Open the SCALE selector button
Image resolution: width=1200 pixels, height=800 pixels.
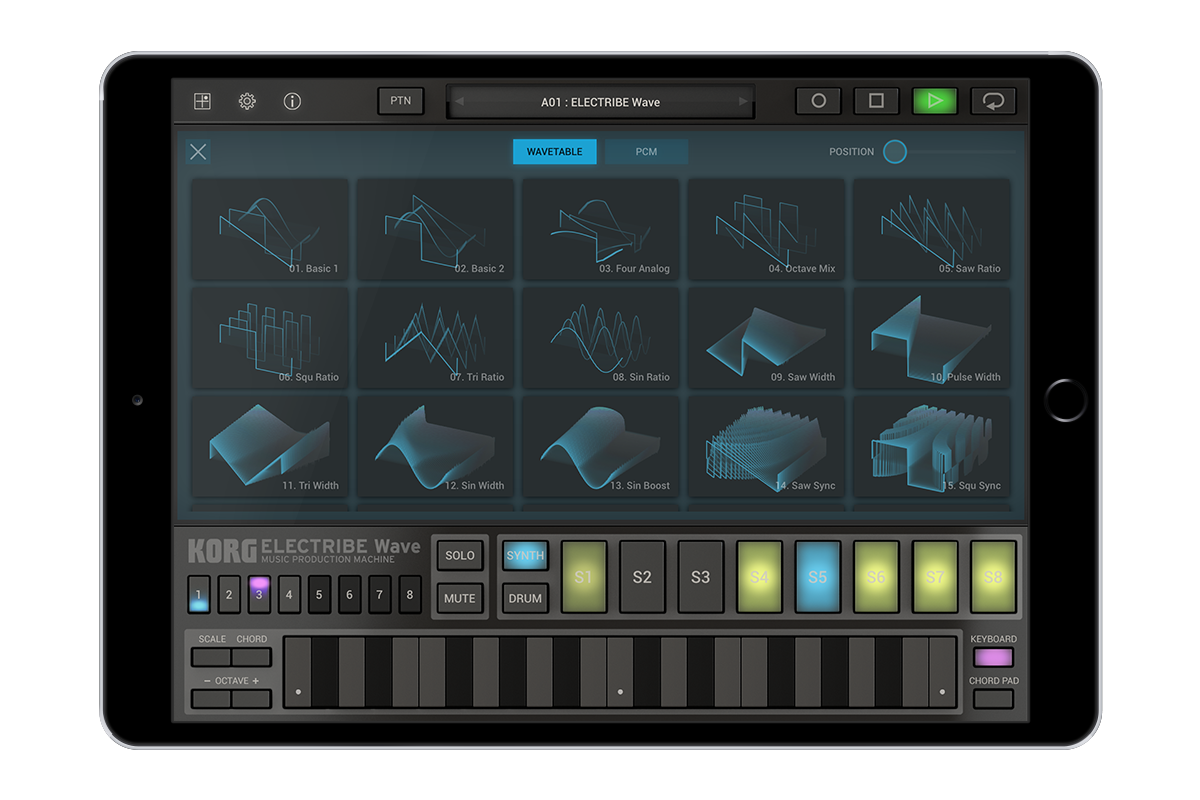(212, 657)
